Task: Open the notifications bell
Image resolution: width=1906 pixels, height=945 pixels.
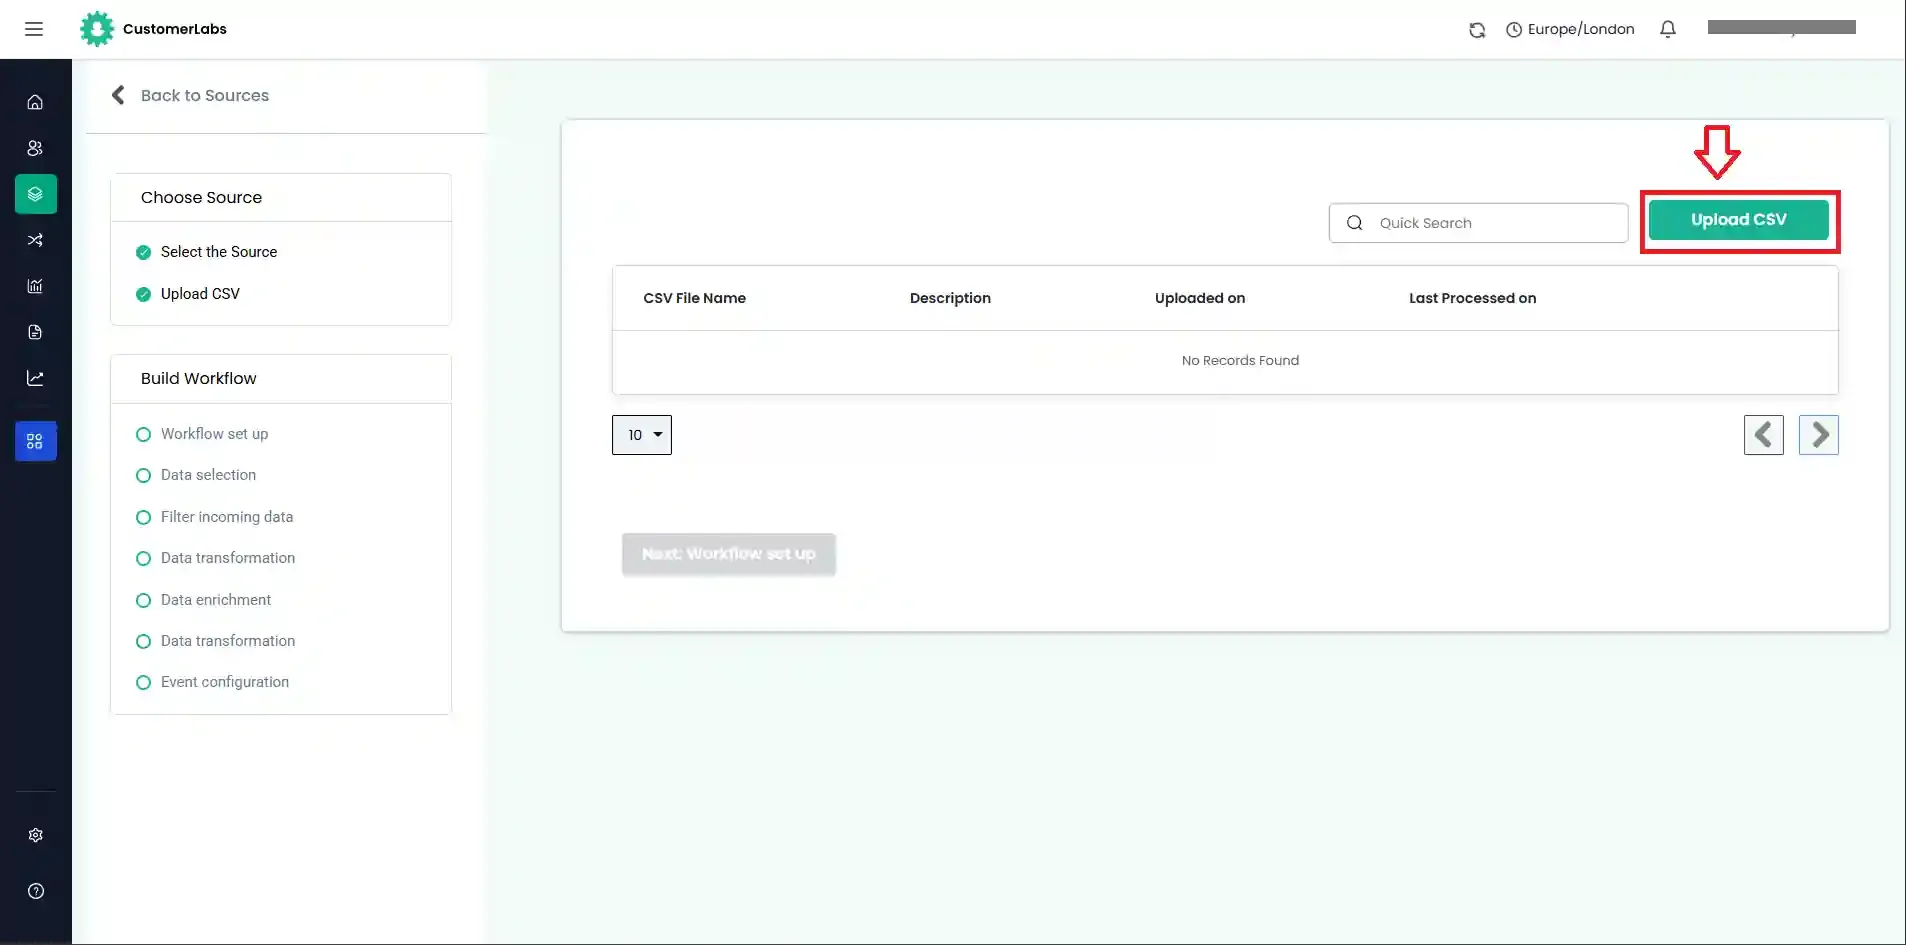Action: [1668, 29]
